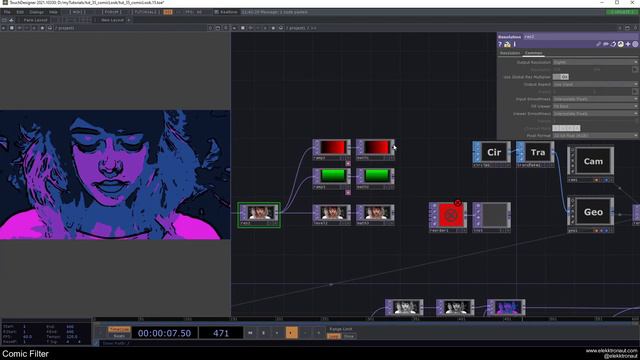Click the plus icon in parameter header
The image size is (640, 360).
(x=628, y=44)
